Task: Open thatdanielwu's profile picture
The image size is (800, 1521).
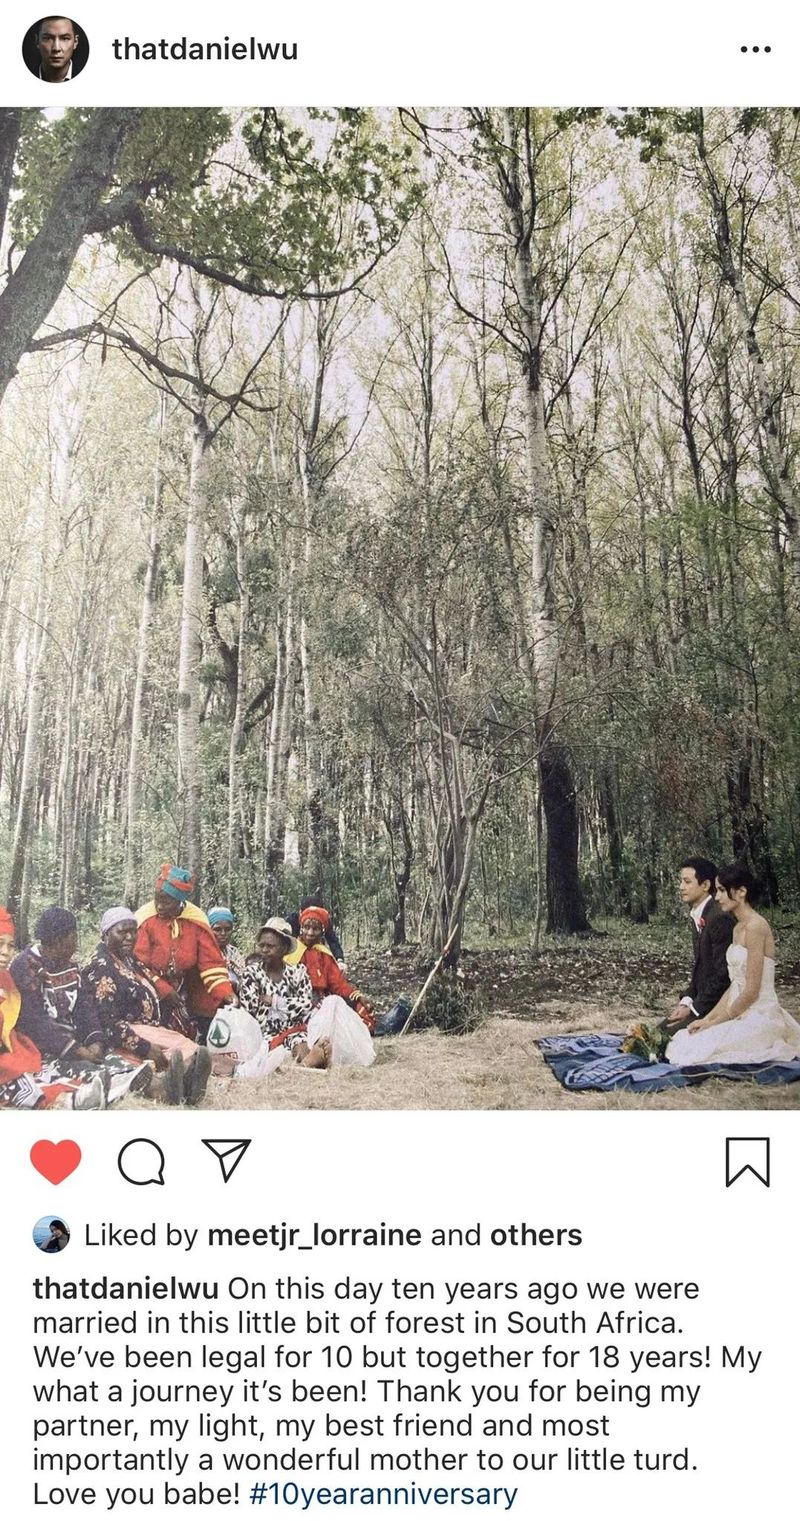Action: pos(55,49)
